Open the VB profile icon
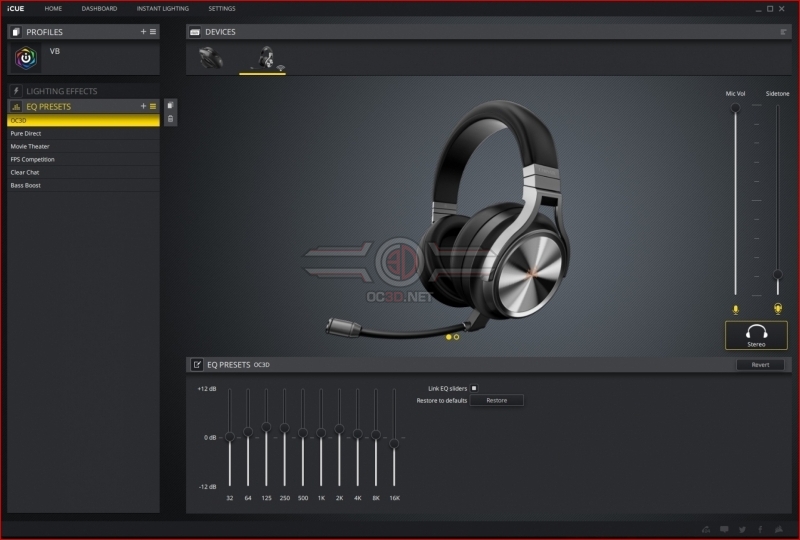 (26, 58)
